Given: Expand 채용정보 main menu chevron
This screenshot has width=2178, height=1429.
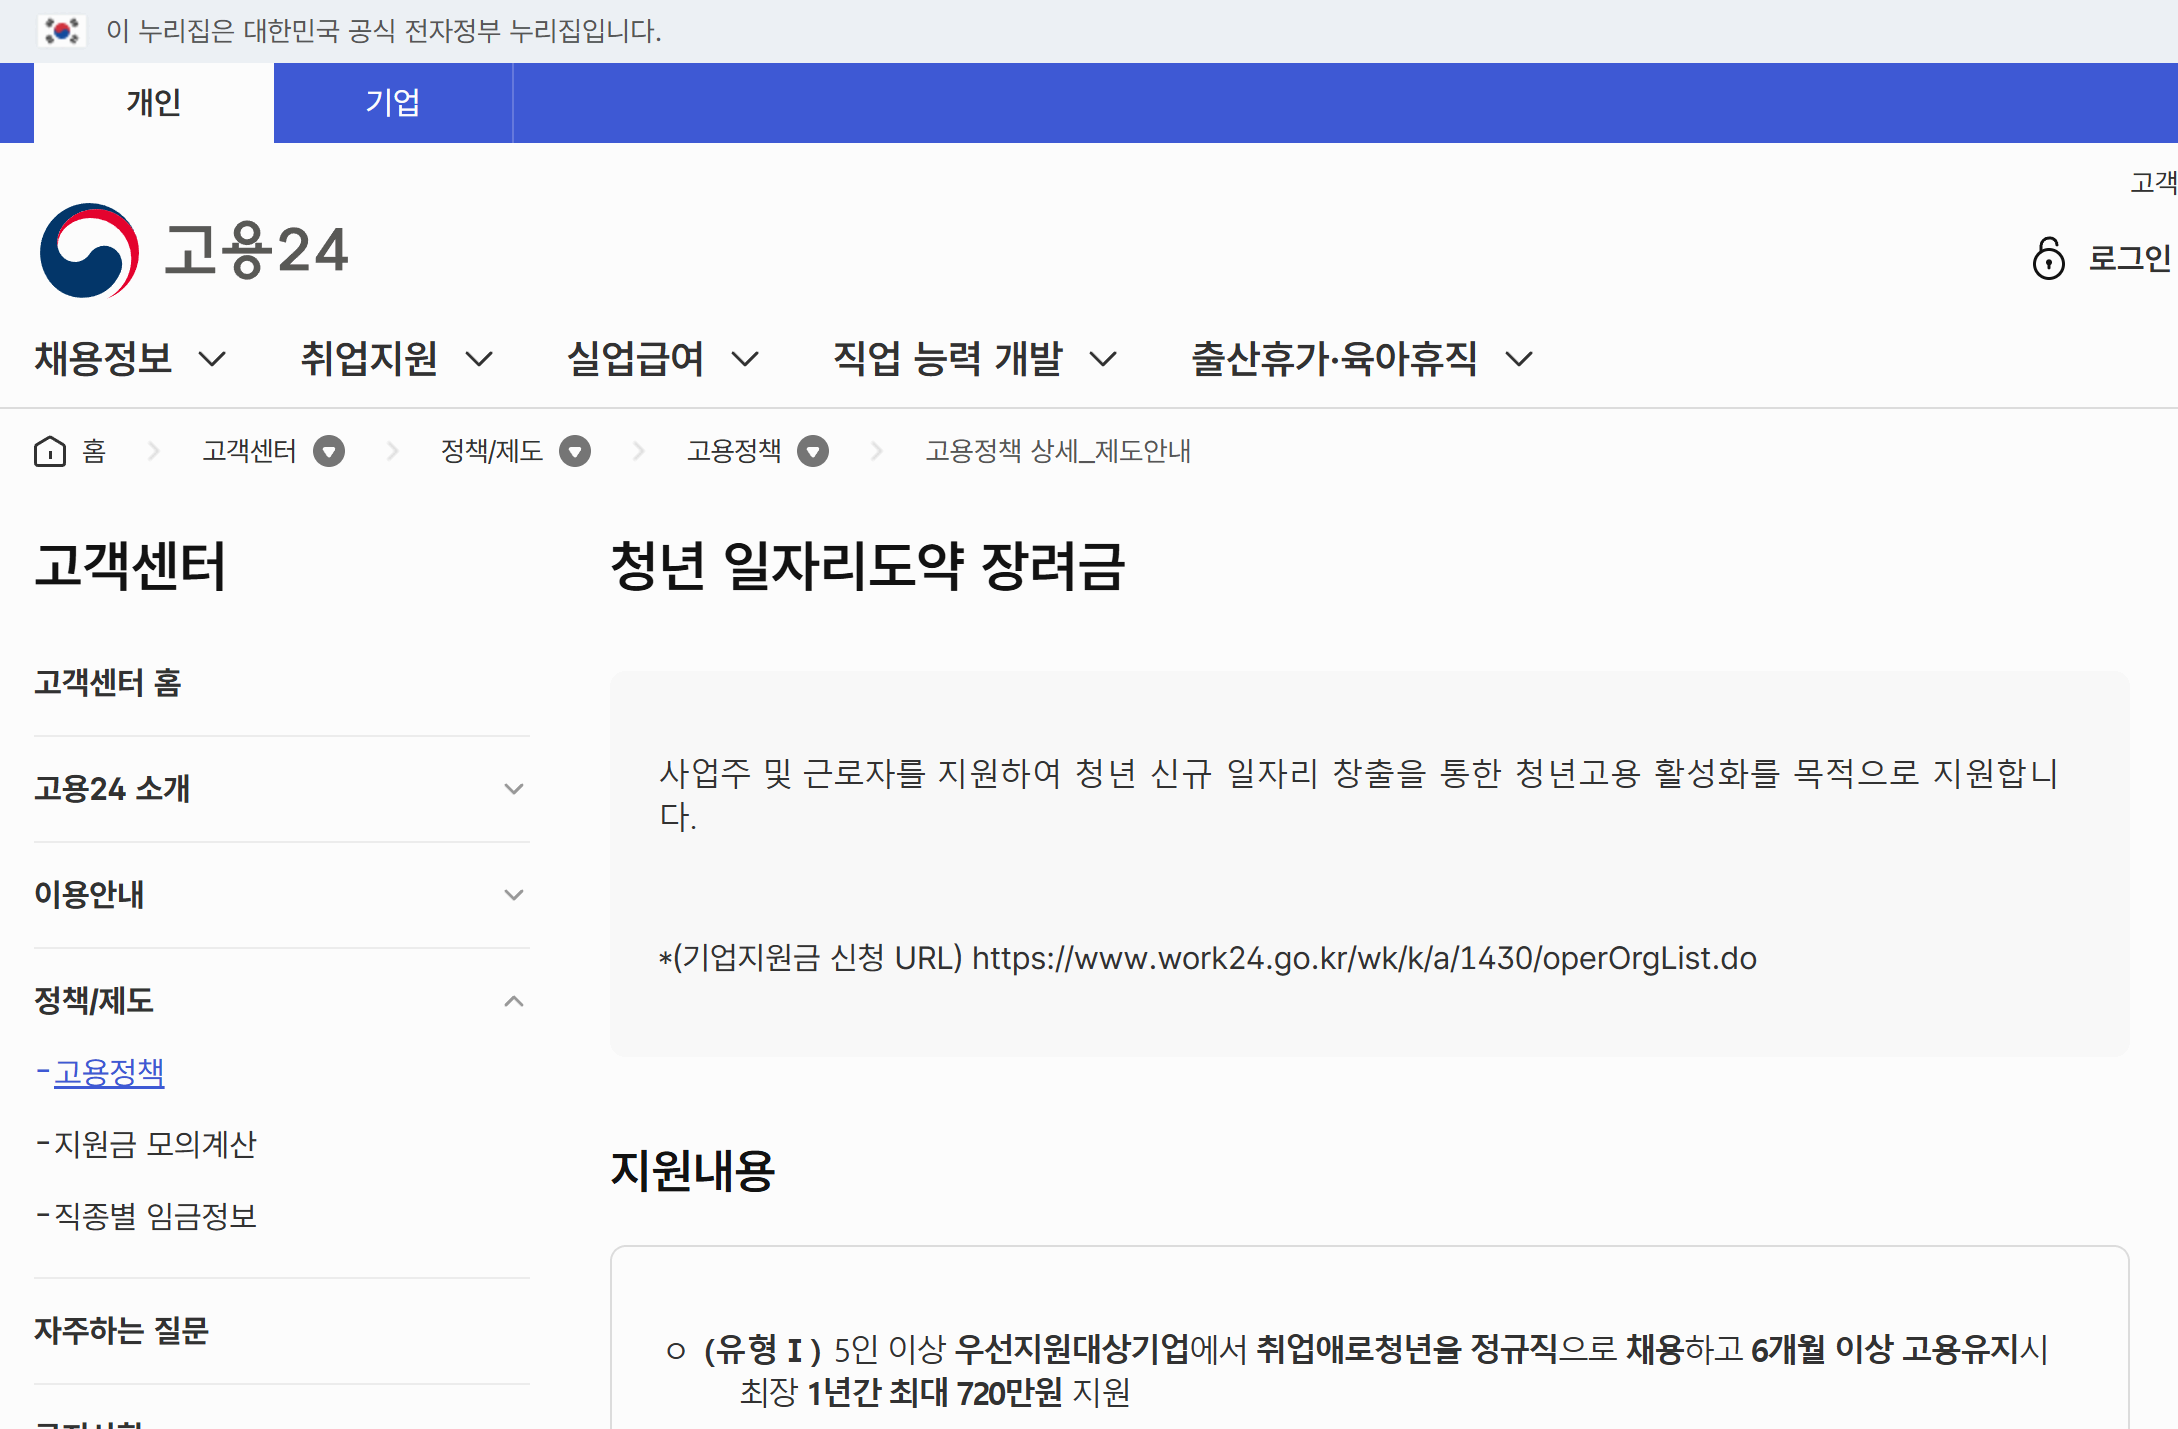Looking at the screenshot, I should [x=212, y=359].
